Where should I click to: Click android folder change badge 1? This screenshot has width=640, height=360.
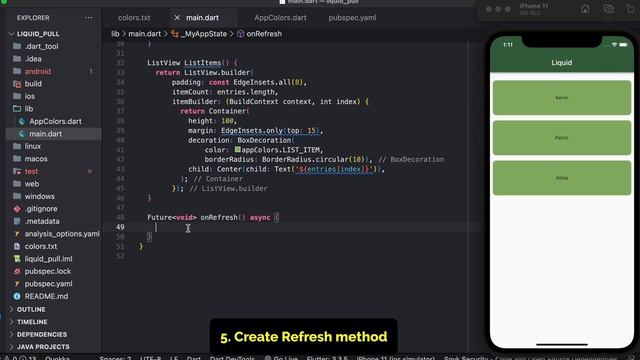[x=91, y=71]
